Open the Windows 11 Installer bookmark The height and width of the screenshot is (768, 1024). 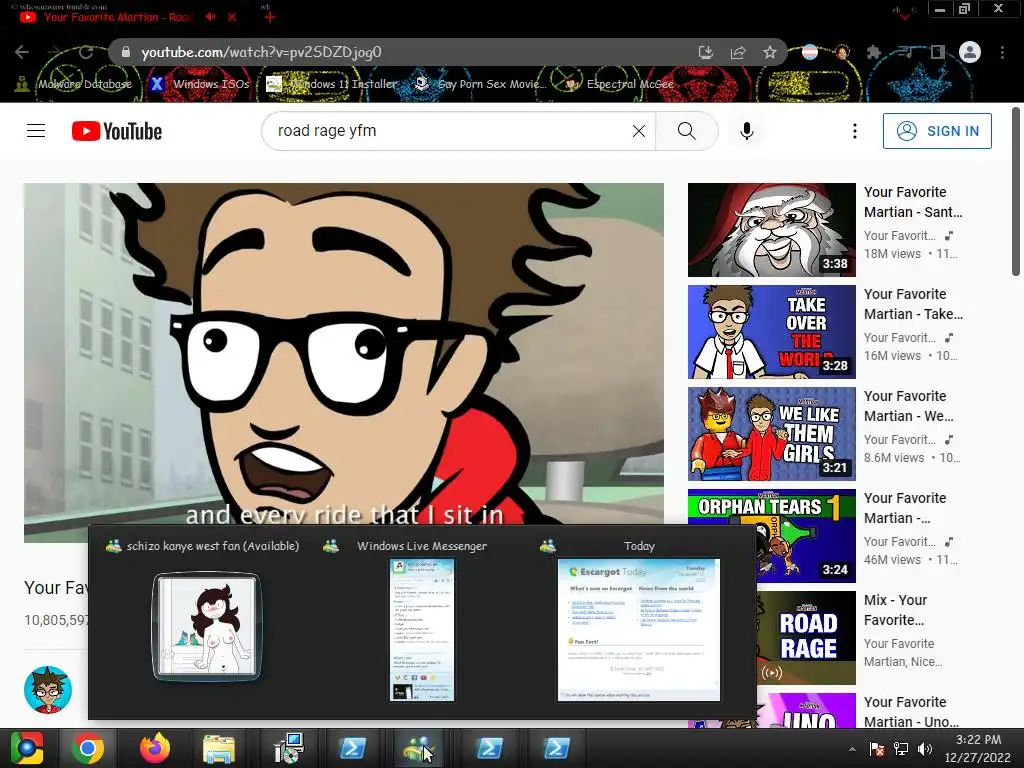coord(332,84)
